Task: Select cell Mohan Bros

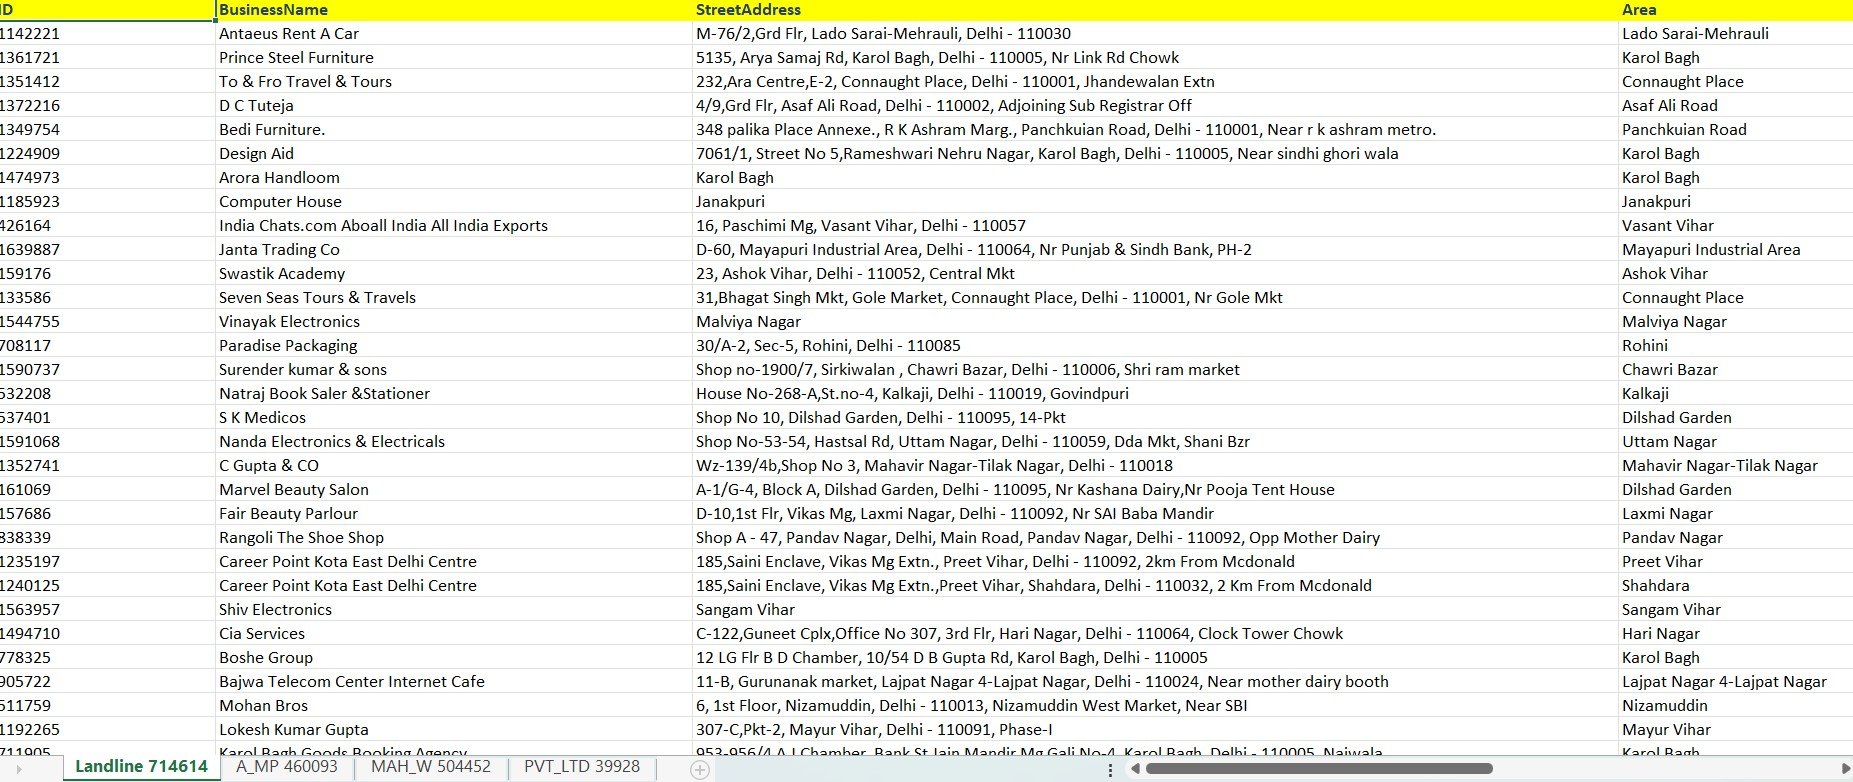Action: (453, 705)
